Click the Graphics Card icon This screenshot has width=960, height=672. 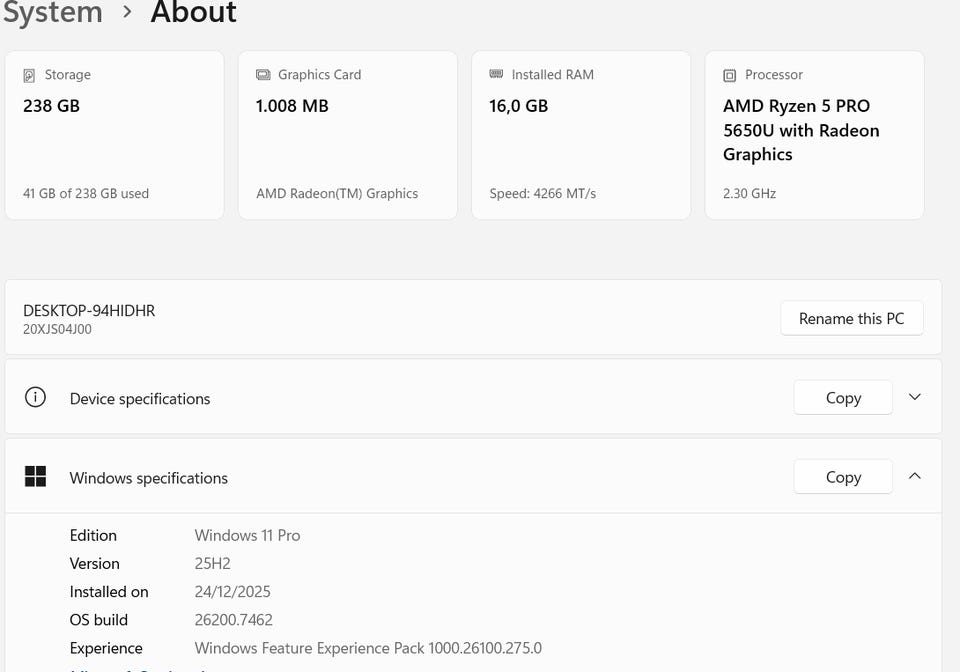pos(263,75)
